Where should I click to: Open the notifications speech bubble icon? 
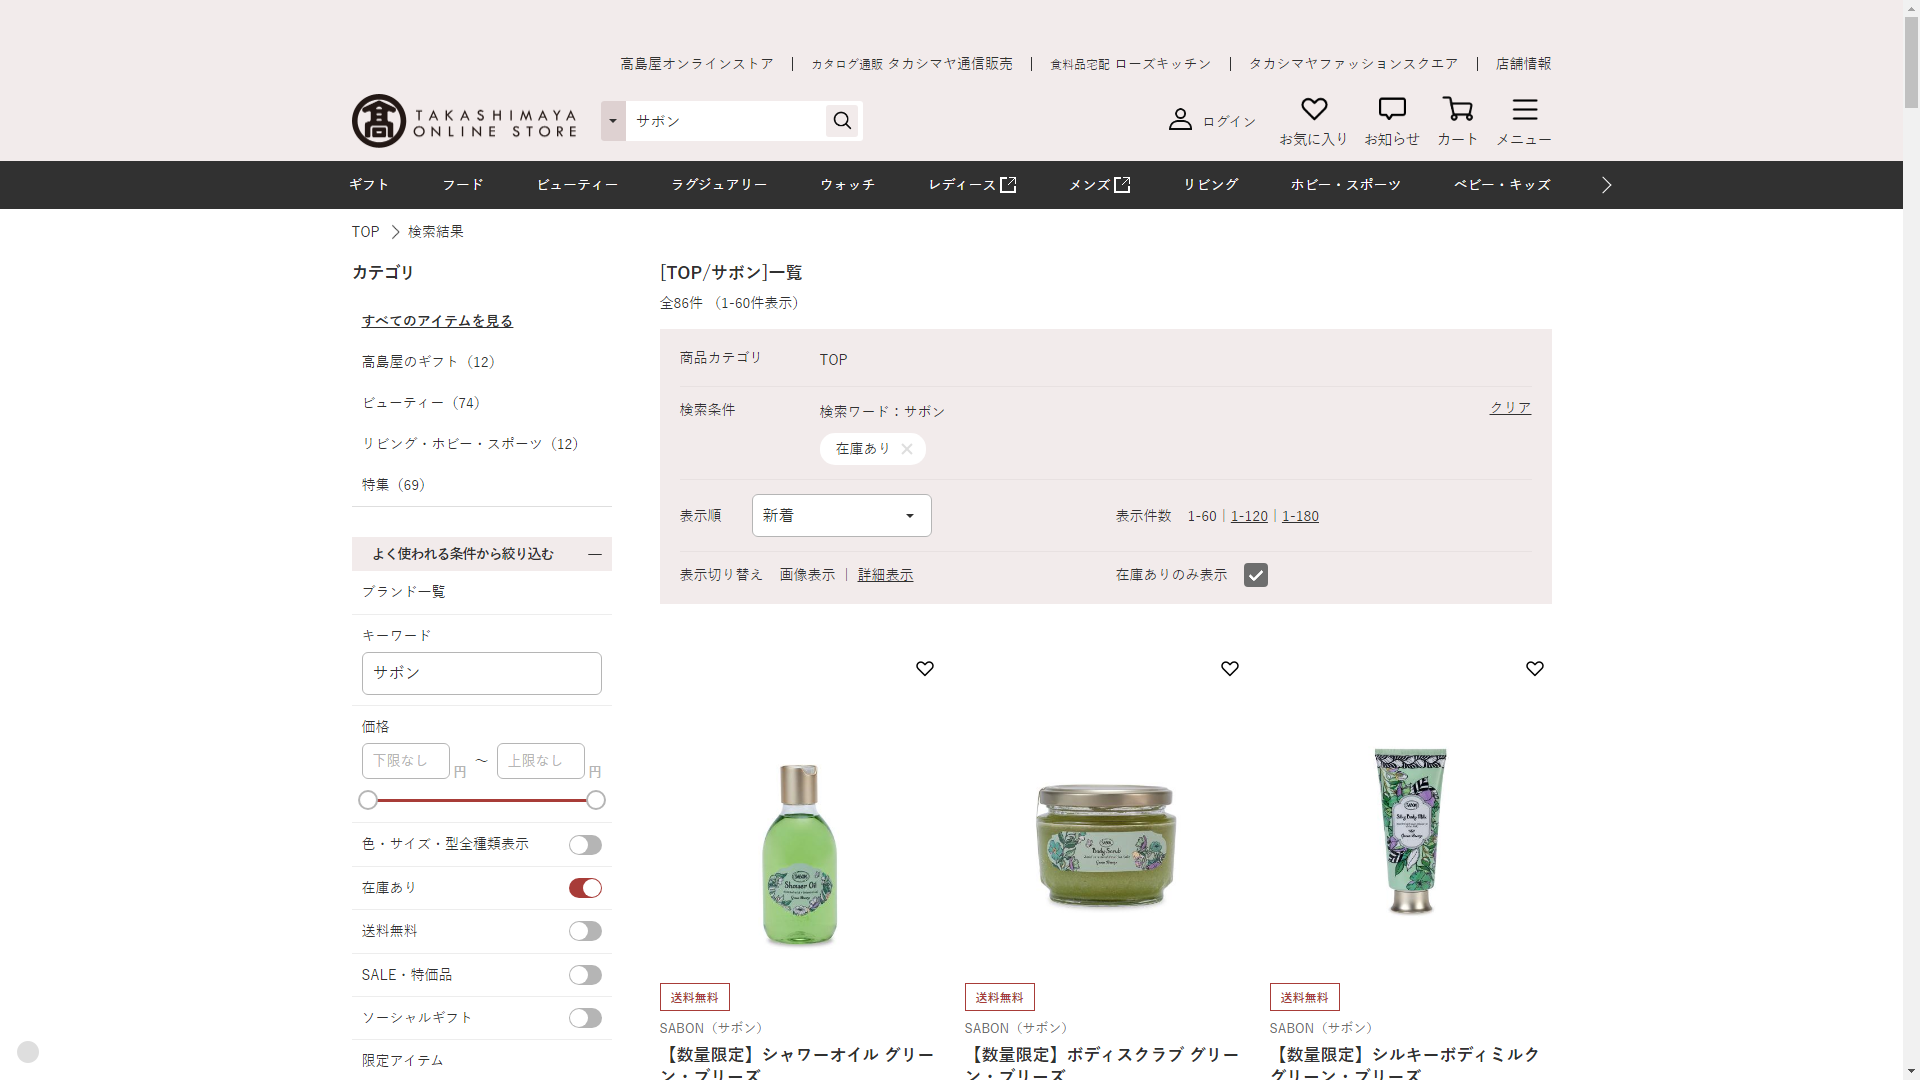click(x=1391, y=109)
